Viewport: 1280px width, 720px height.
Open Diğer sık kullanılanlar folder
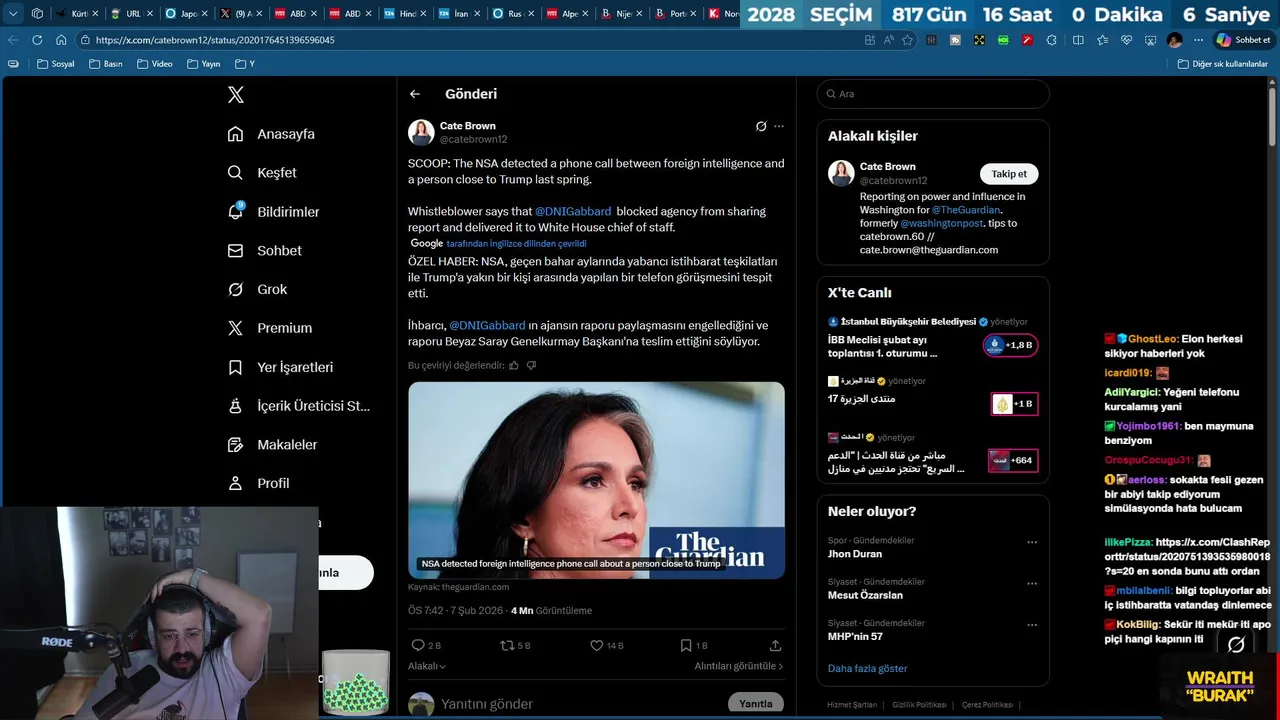pos(1223,64)
